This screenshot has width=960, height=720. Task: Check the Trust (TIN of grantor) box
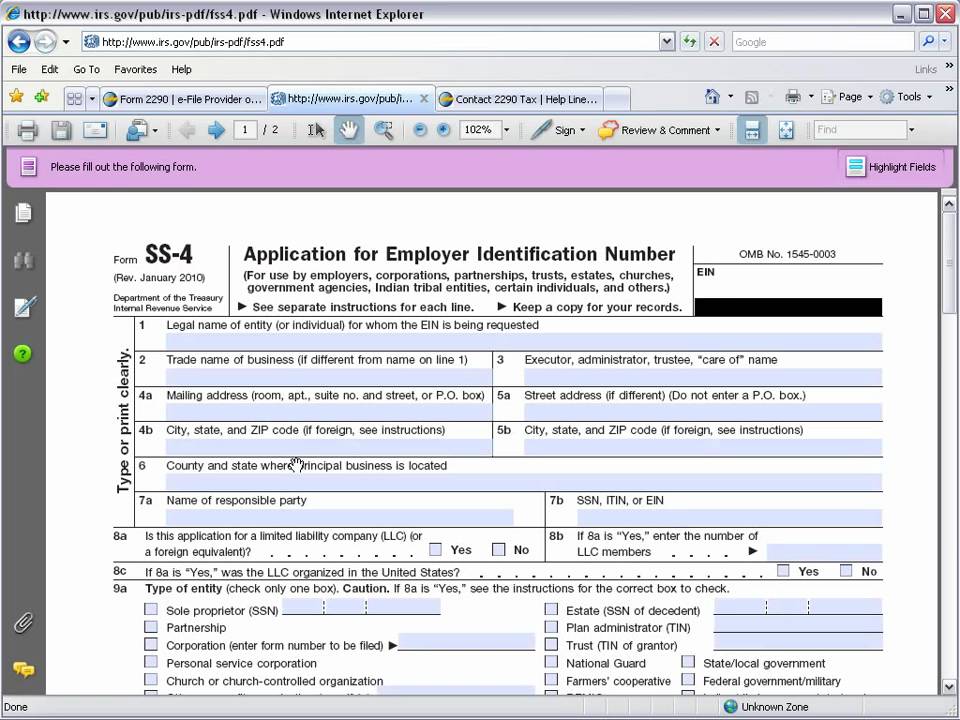click(x=552, y=644)
